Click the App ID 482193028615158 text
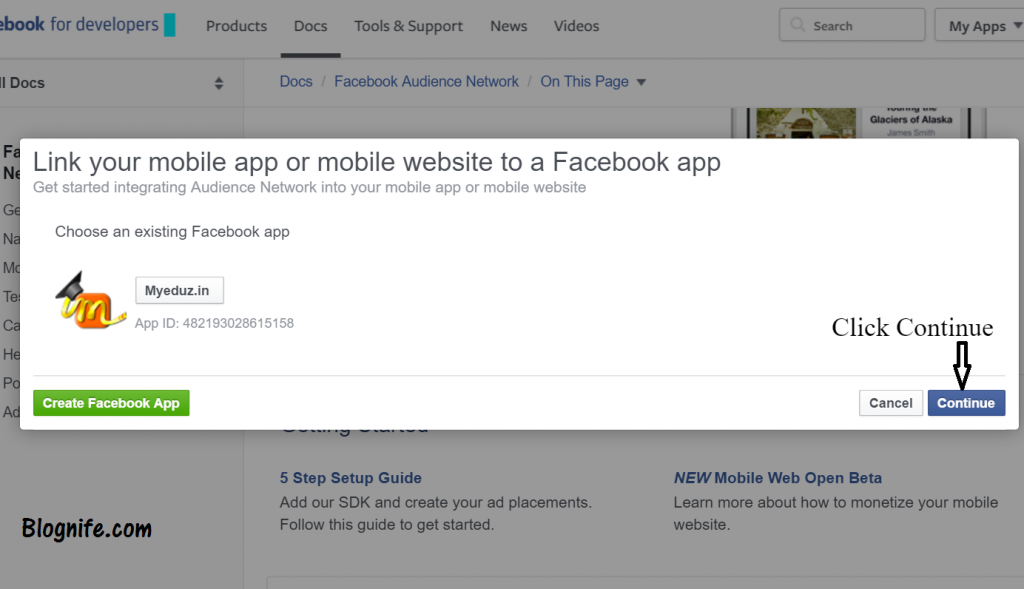Screen dimensions: 1024x589 point(214,323)
